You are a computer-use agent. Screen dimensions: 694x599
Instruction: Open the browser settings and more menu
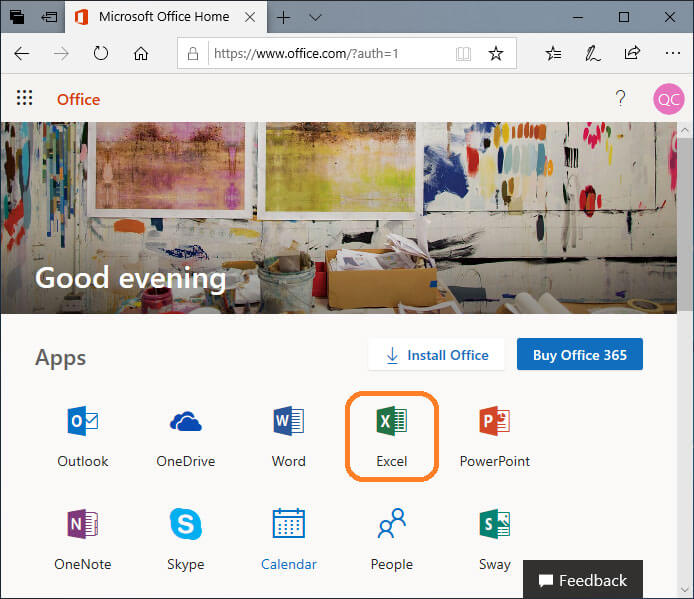[x=673, y=54]
